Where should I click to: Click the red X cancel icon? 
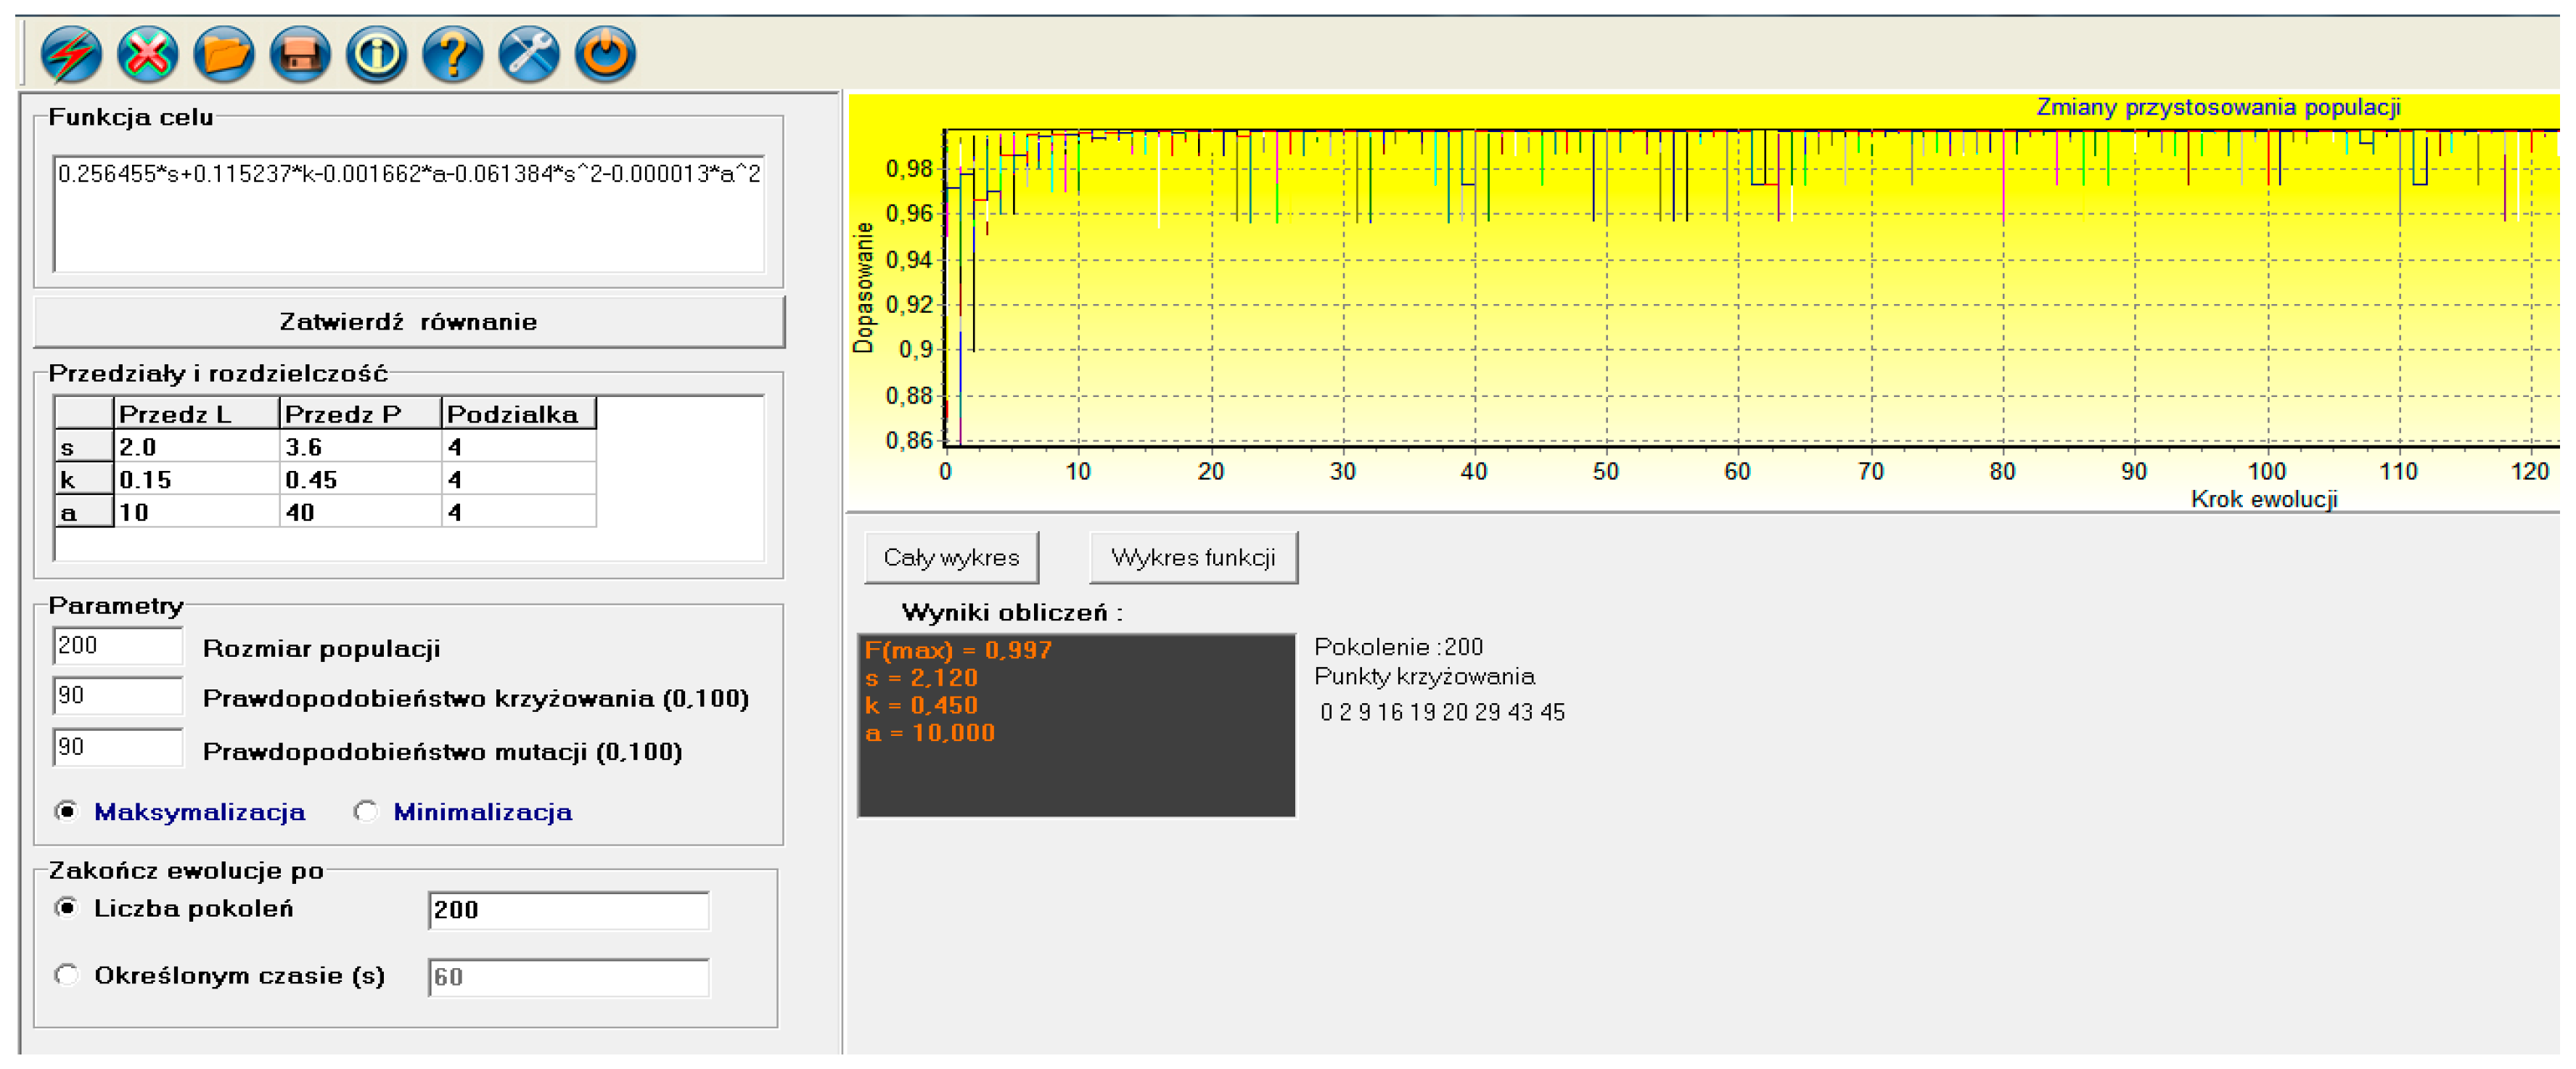point(147,54)
